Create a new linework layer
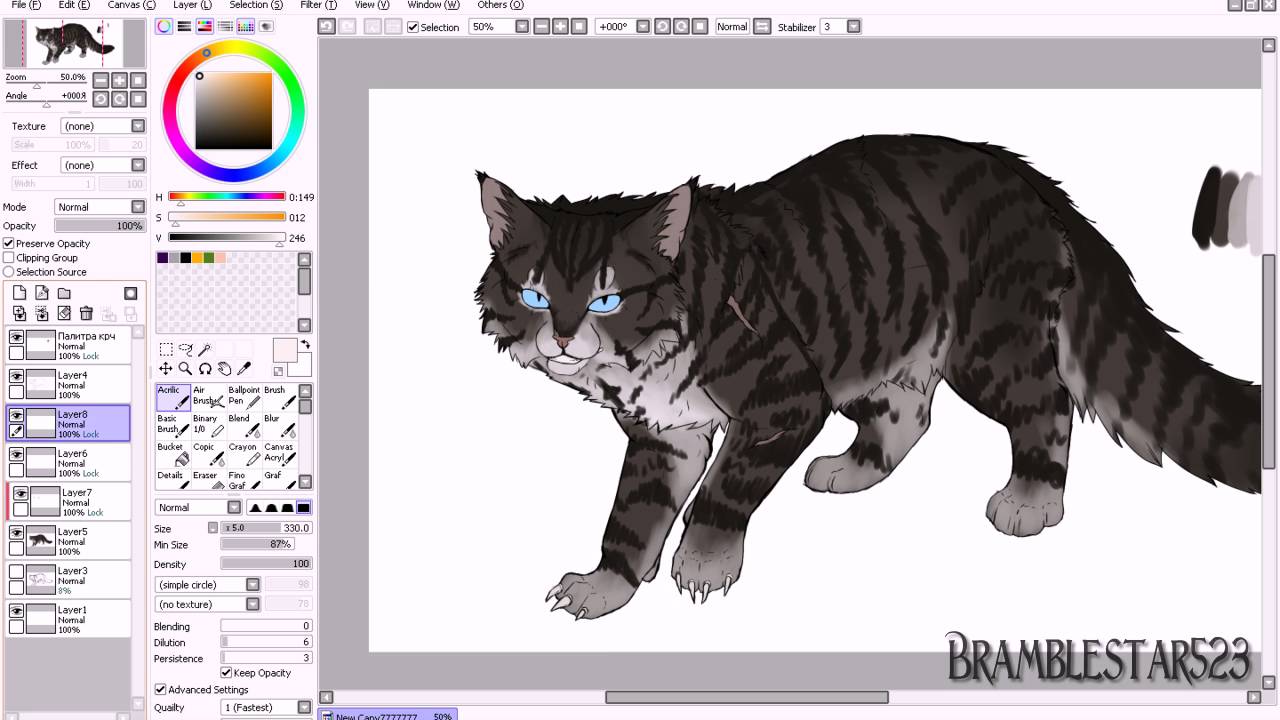 coord(42,293)
